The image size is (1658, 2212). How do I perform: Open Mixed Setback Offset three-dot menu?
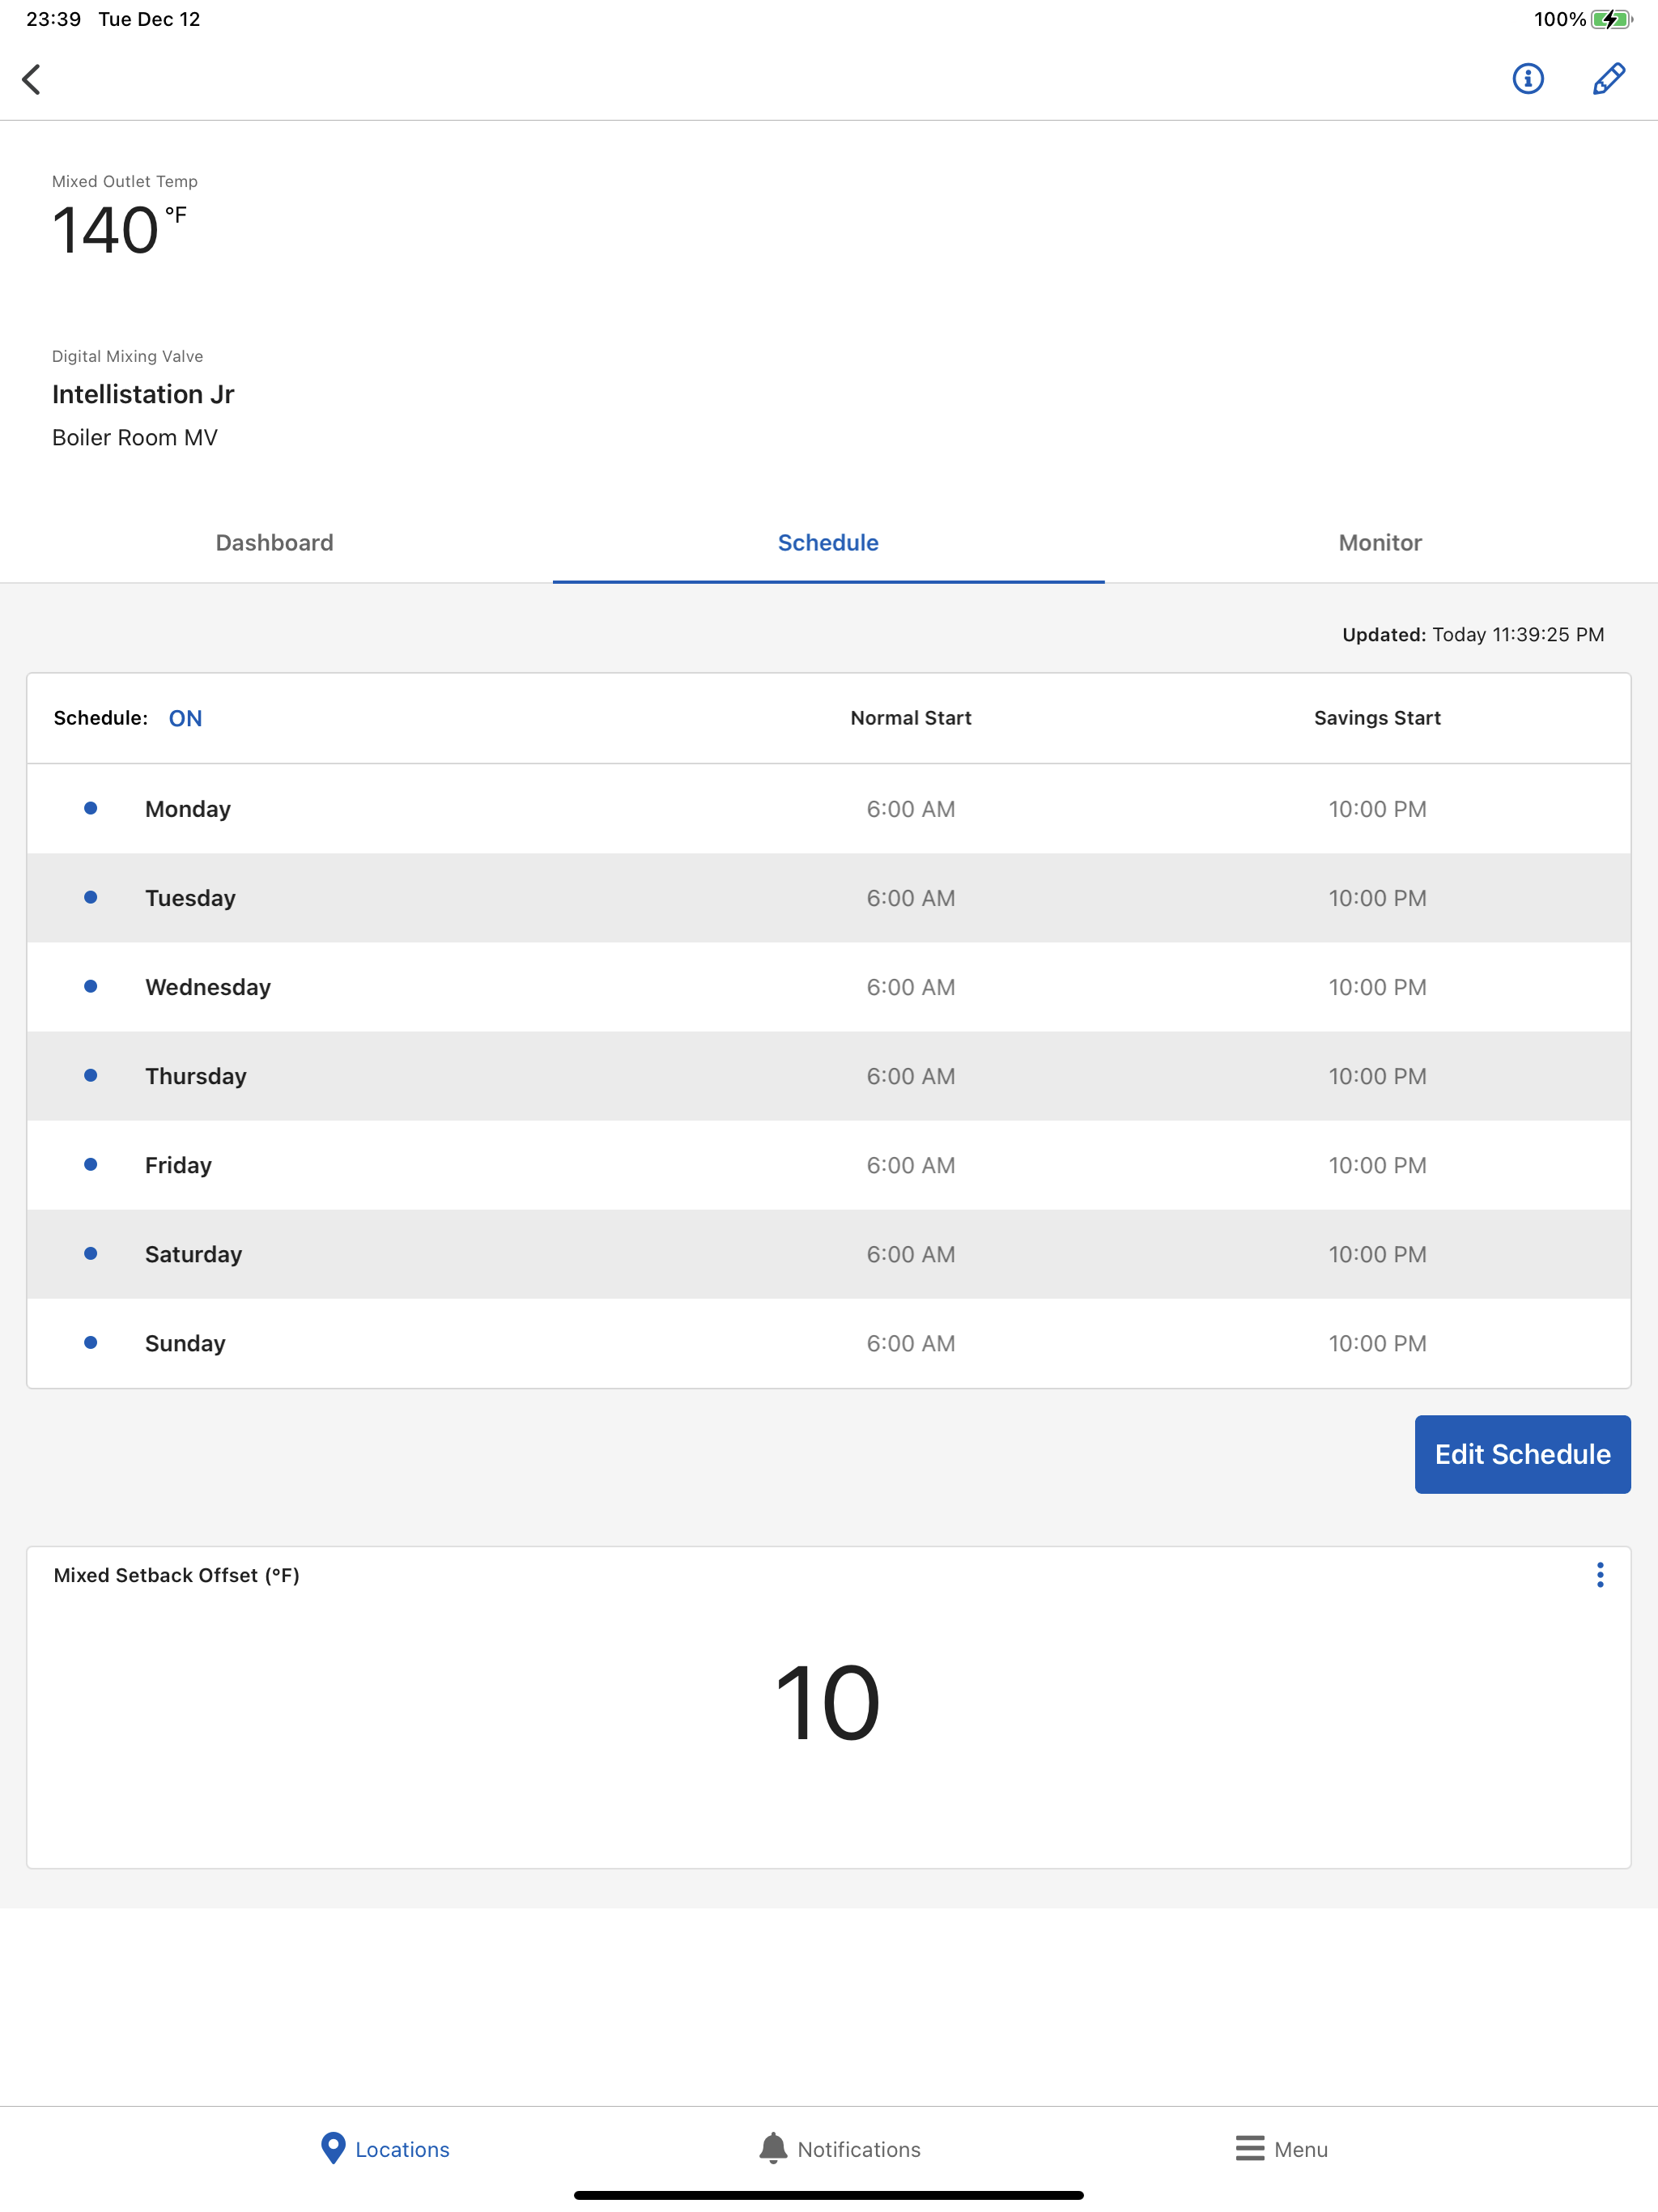1600,1575
